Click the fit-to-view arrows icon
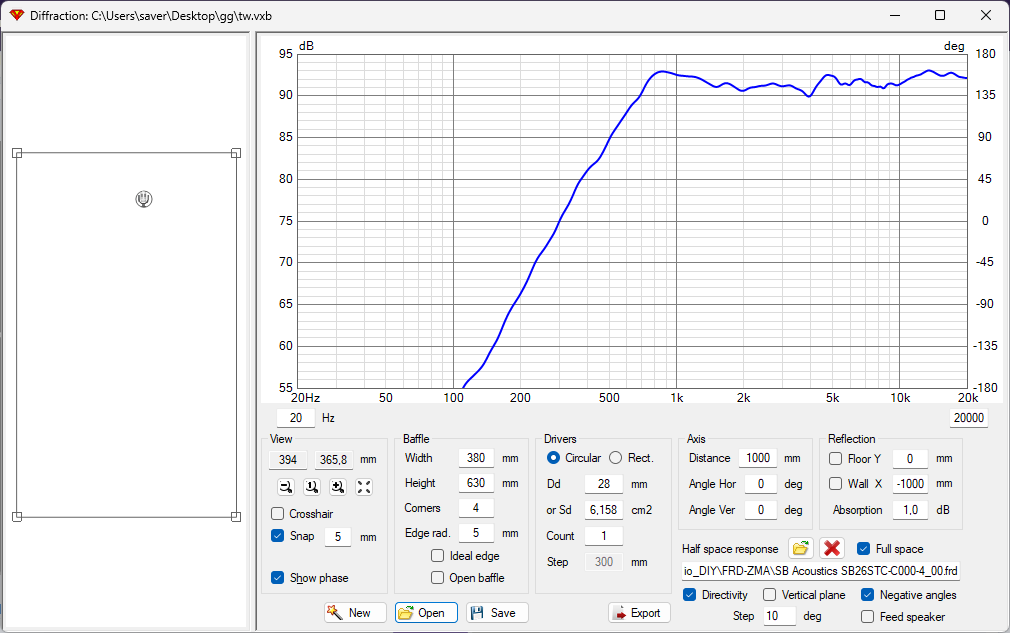The width and height of the screenshot is (1010, 633). point(364,487)
